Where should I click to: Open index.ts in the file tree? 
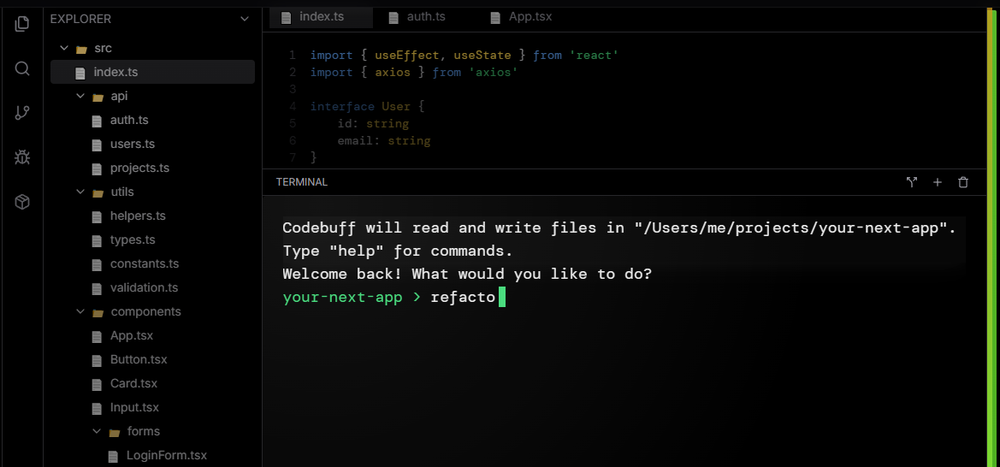point(152,72)
